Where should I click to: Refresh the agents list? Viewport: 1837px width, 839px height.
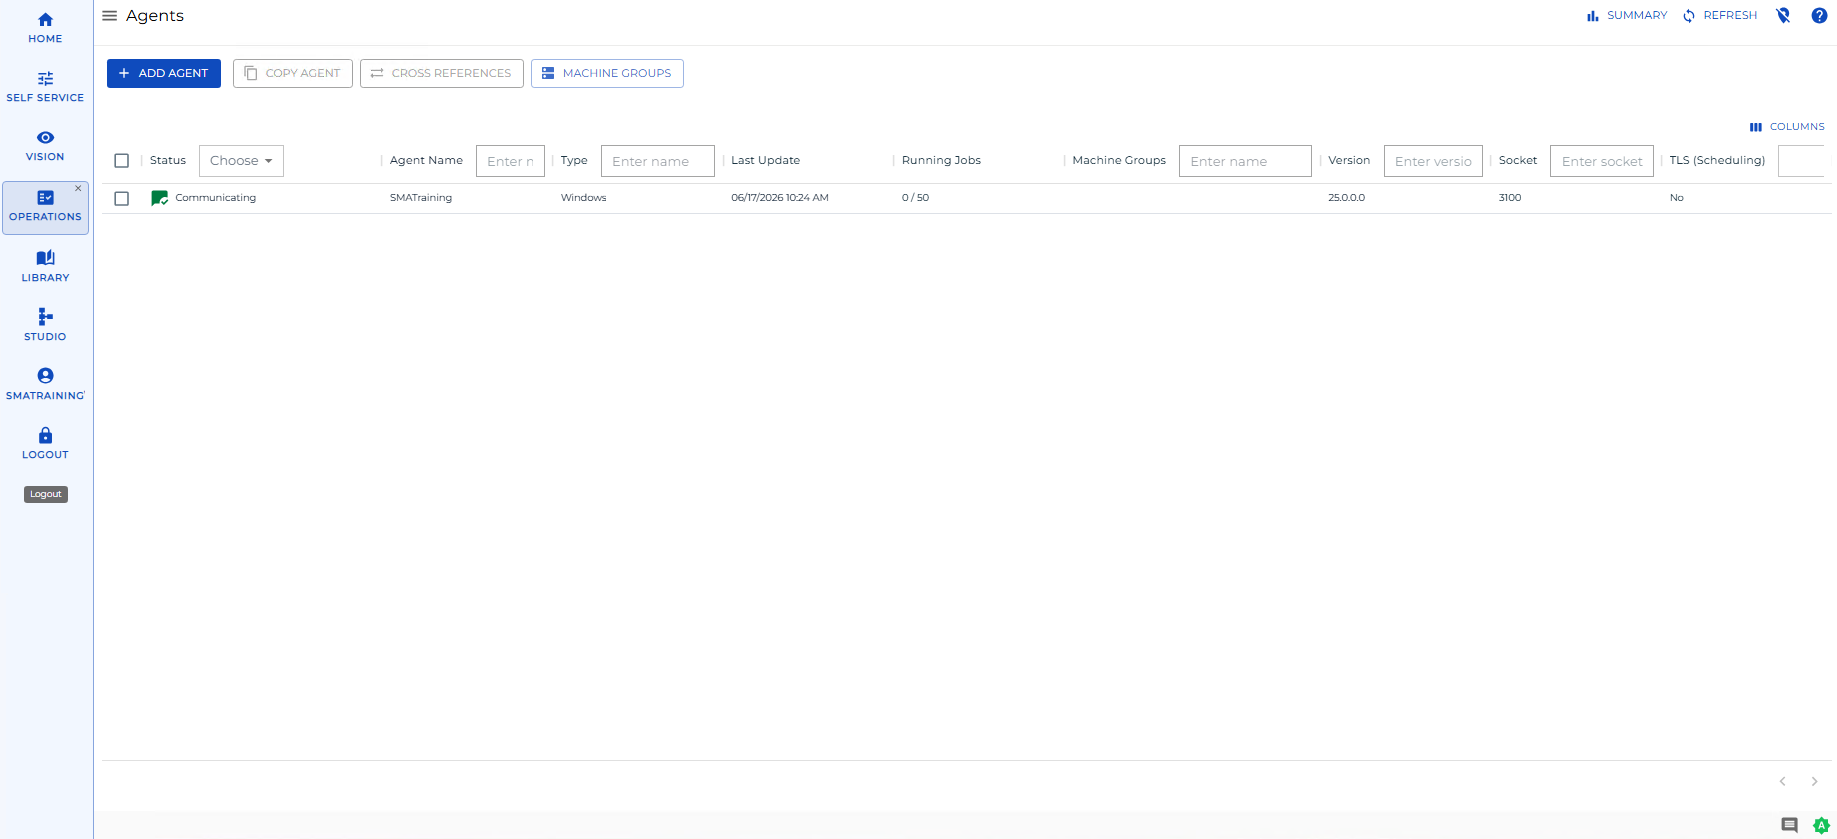[x=1720, y=16]
